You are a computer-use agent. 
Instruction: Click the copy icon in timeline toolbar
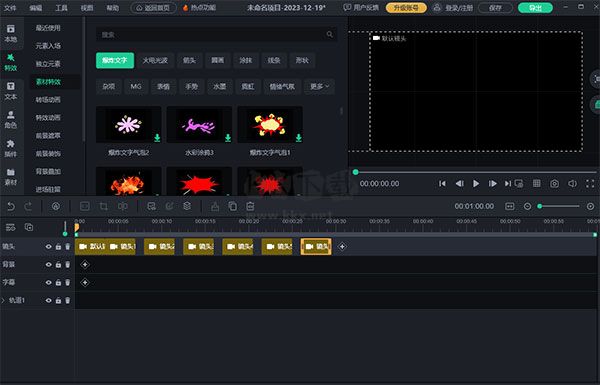pos(232,206)
